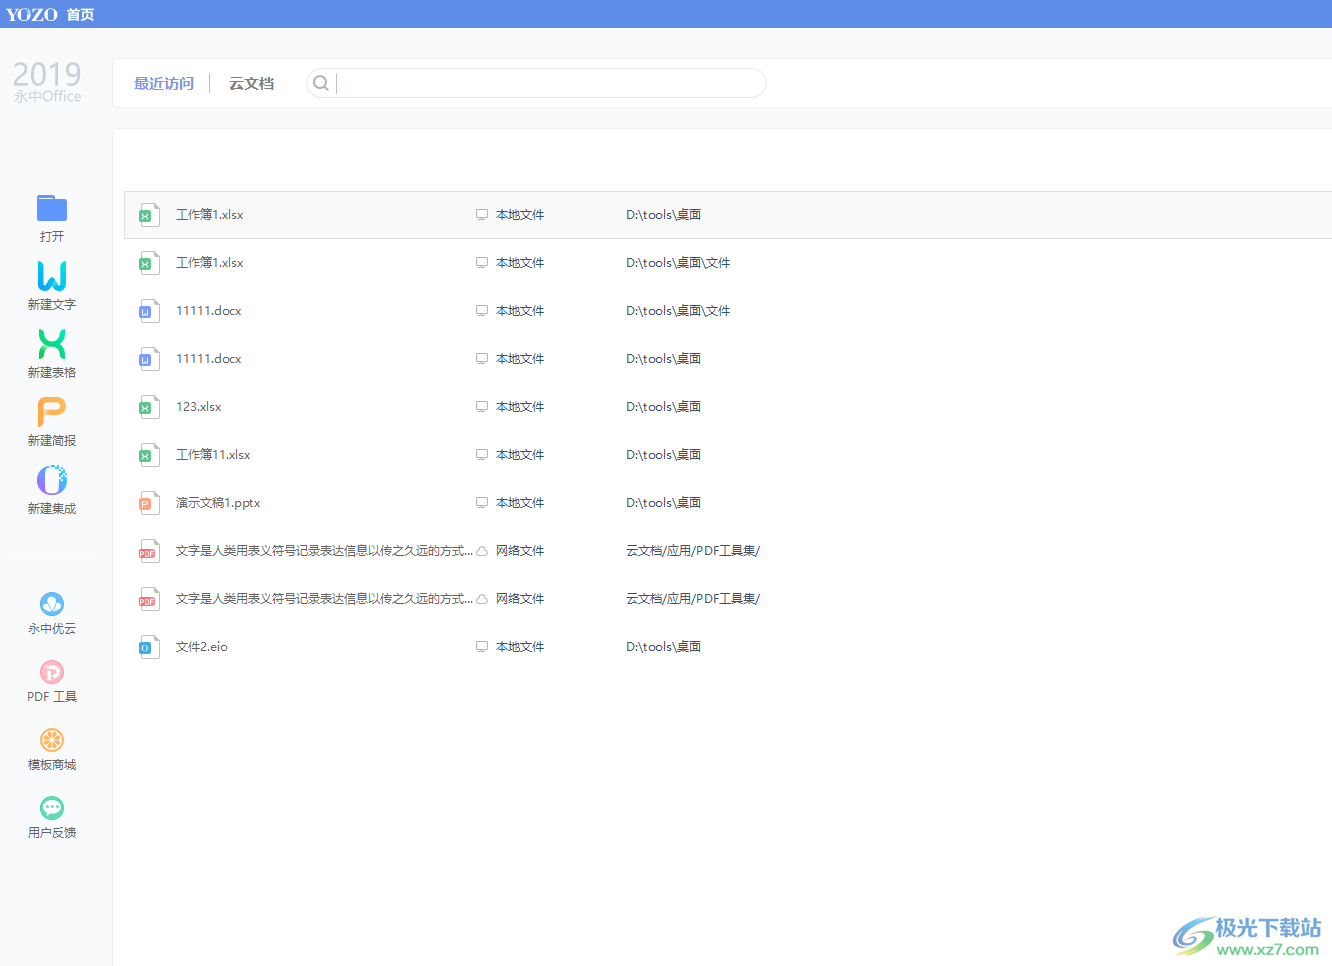Click the cloud icon on first network file row

click(x=482, y=551)
